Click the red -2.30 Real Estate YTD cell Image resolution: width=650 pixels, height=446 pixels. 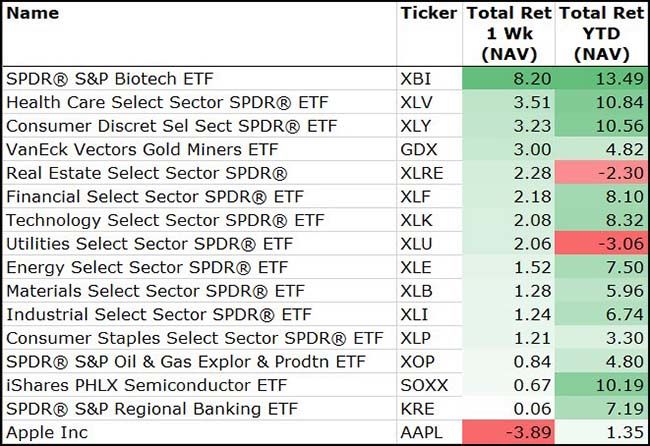tap(600, 173)
